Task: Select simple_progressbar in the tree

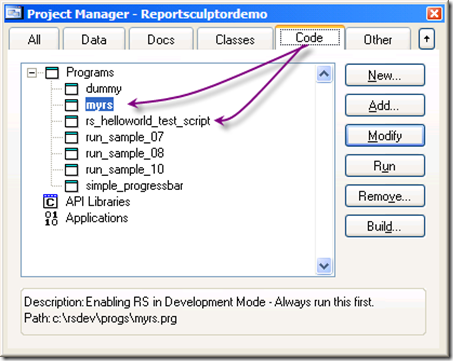Action: tap(134, 186)
